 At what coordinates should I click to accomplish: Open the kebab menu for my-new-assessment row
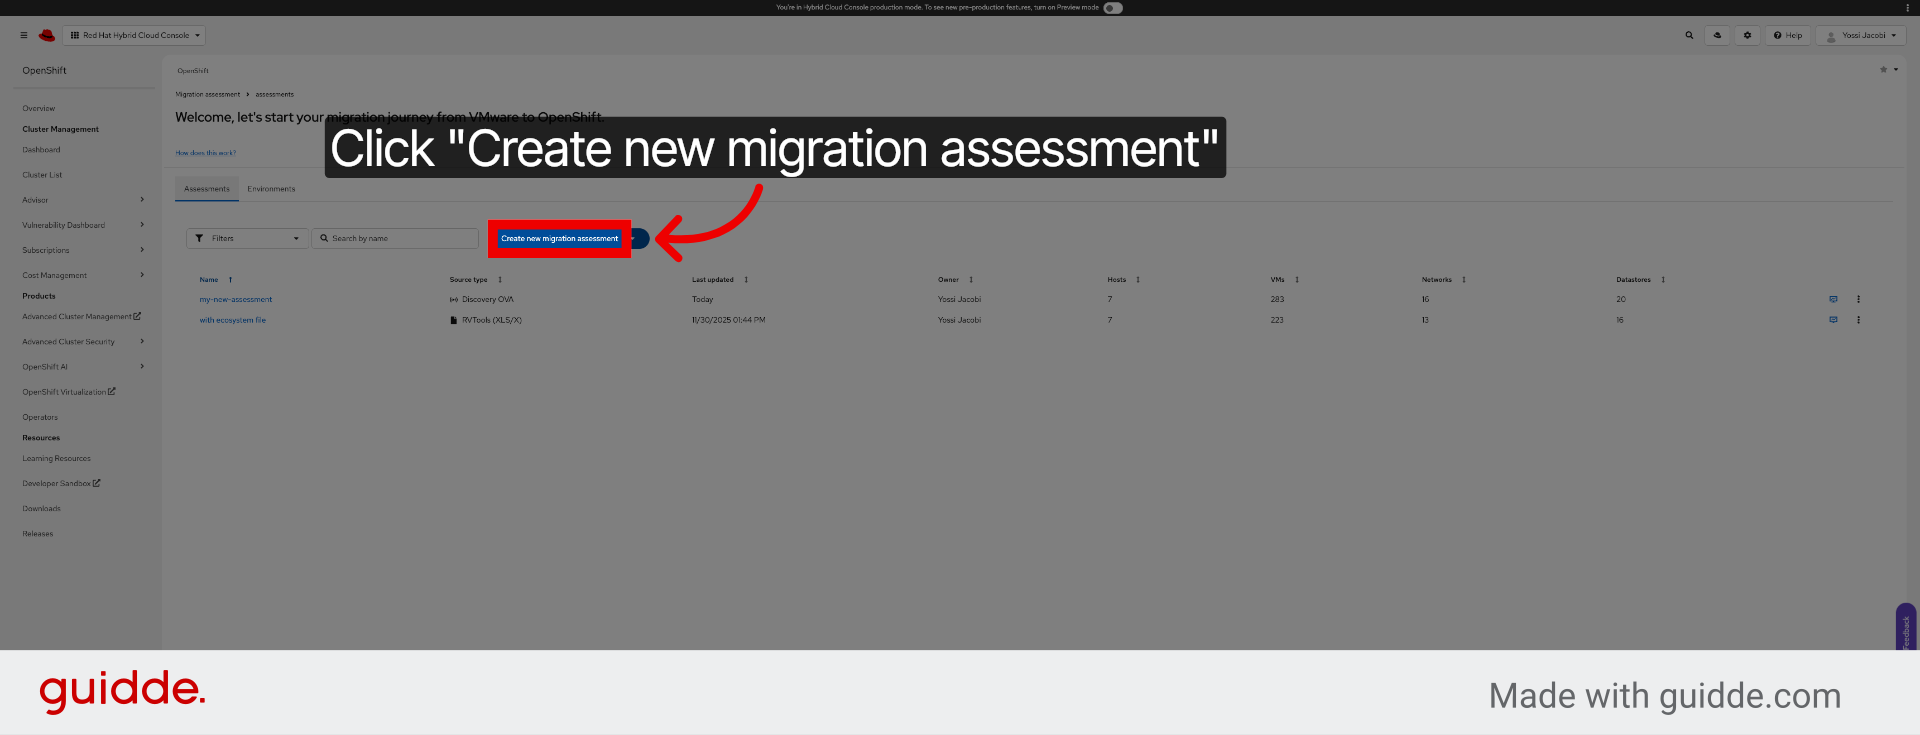pyautogui.click(x=1859, y=299)
